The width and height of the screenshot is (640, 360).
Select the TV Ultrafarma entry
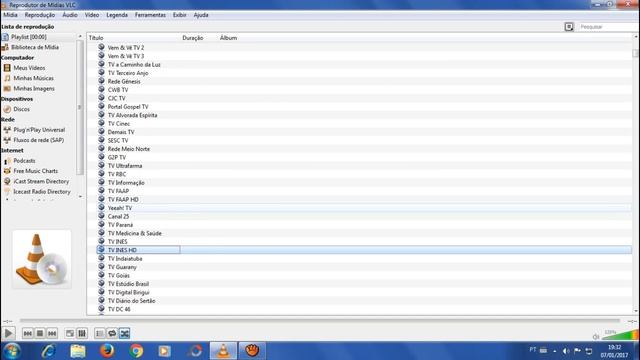point(125,166)
